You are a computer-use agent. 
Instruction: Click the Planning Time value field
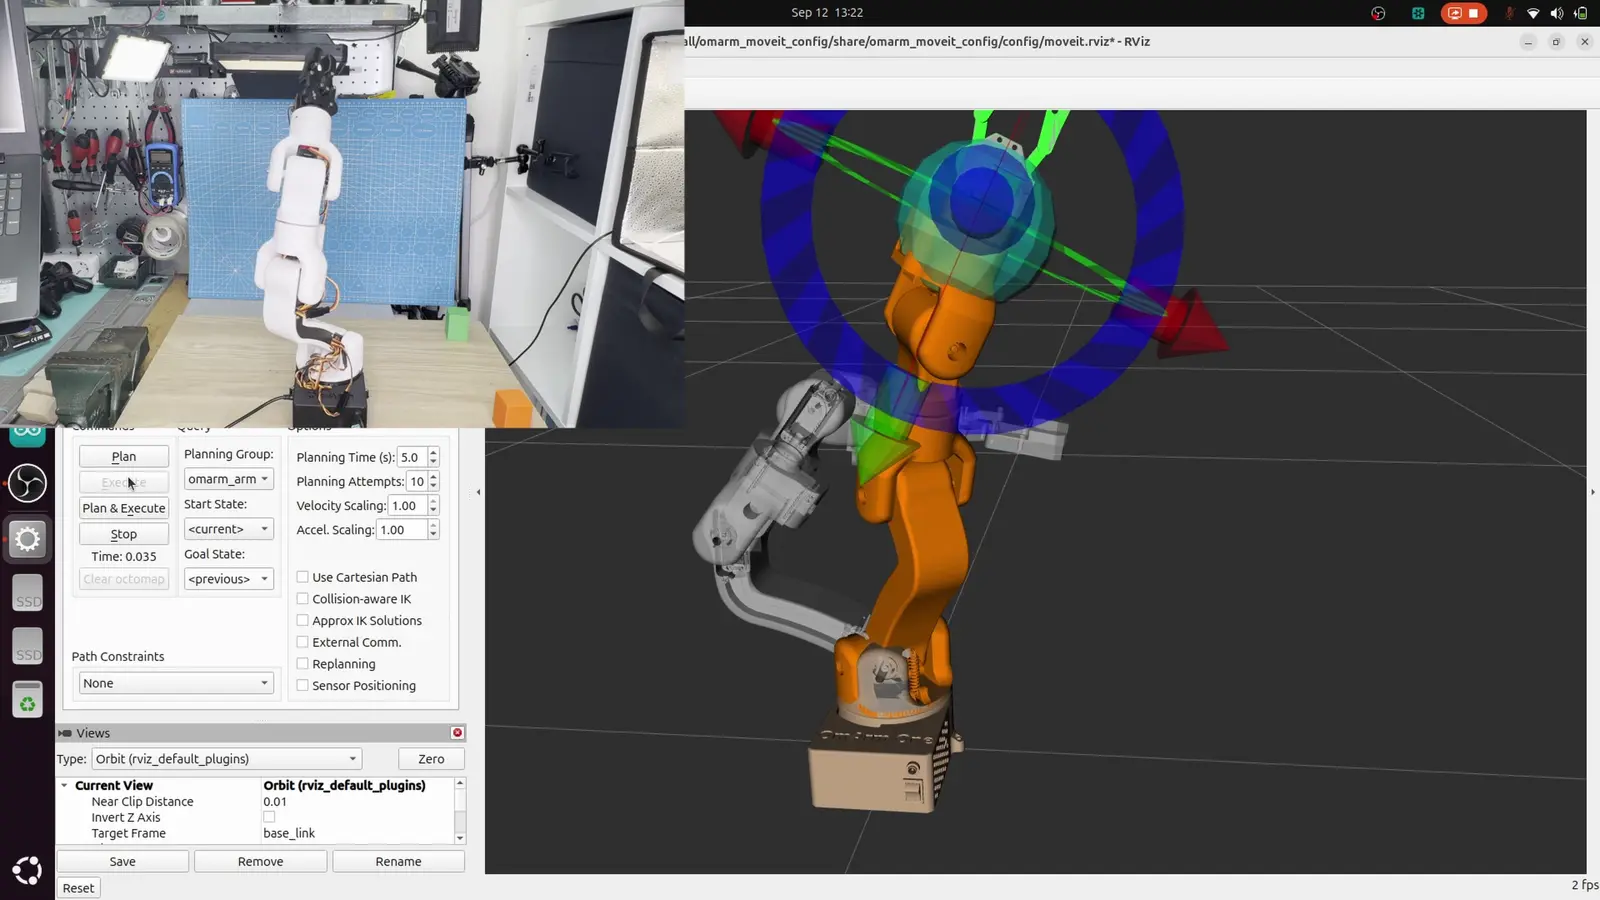tap(412, 457)
